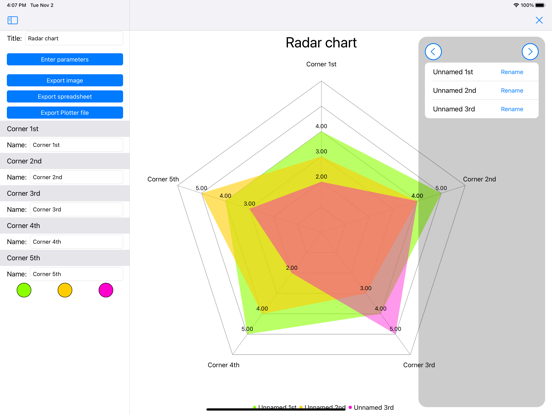Edit the chart Title text field

[x=74, y=38]
